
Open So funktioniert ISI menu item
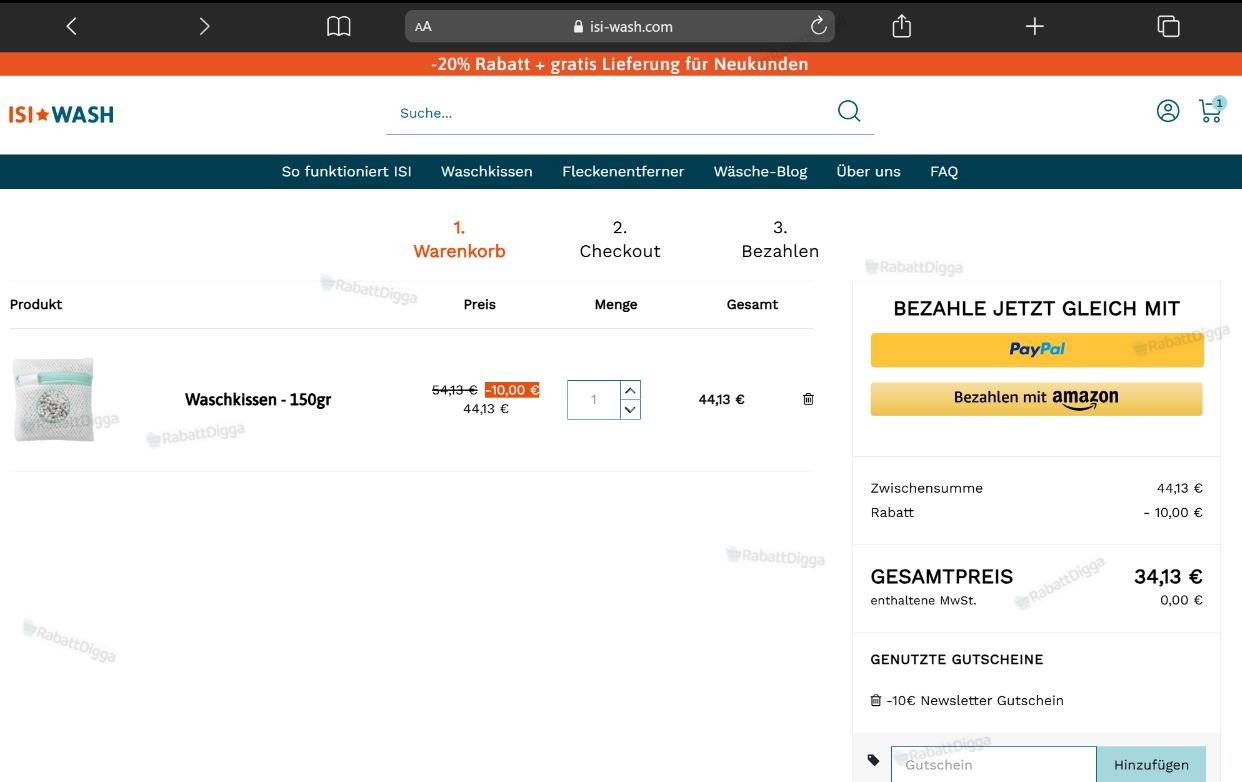(346, 171)
